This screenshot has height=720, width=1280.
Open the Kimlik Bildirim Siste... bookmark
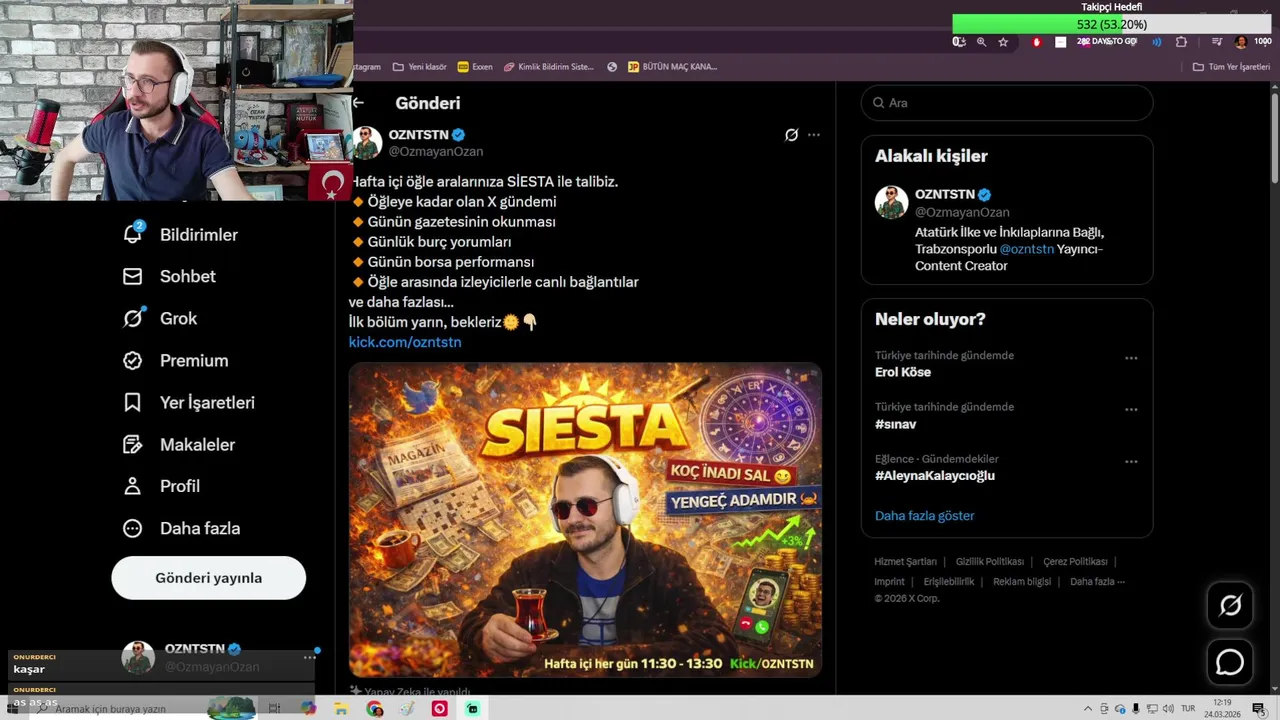pos(549,67)
